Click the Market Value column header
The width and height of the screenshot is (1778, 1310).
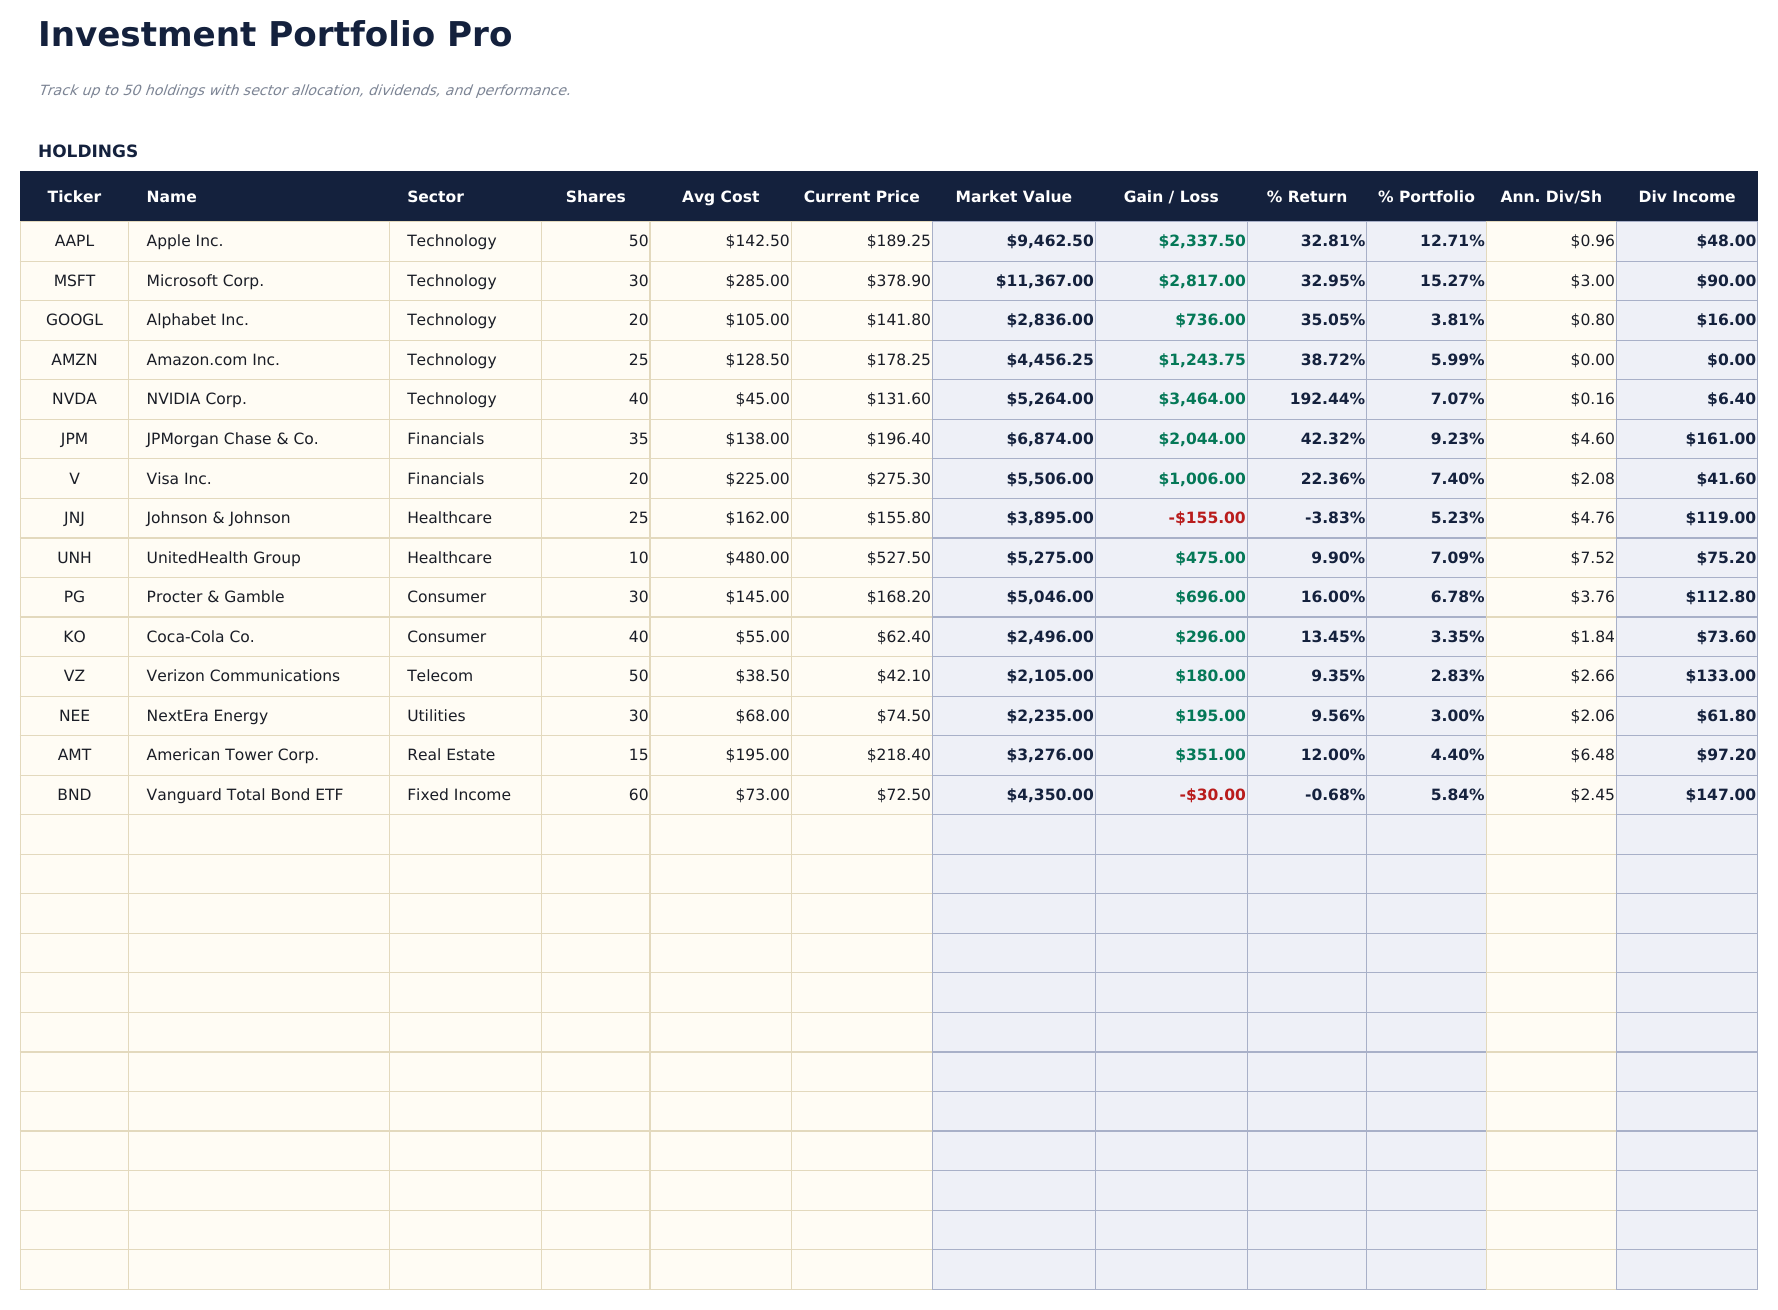tap(1014, 196)
